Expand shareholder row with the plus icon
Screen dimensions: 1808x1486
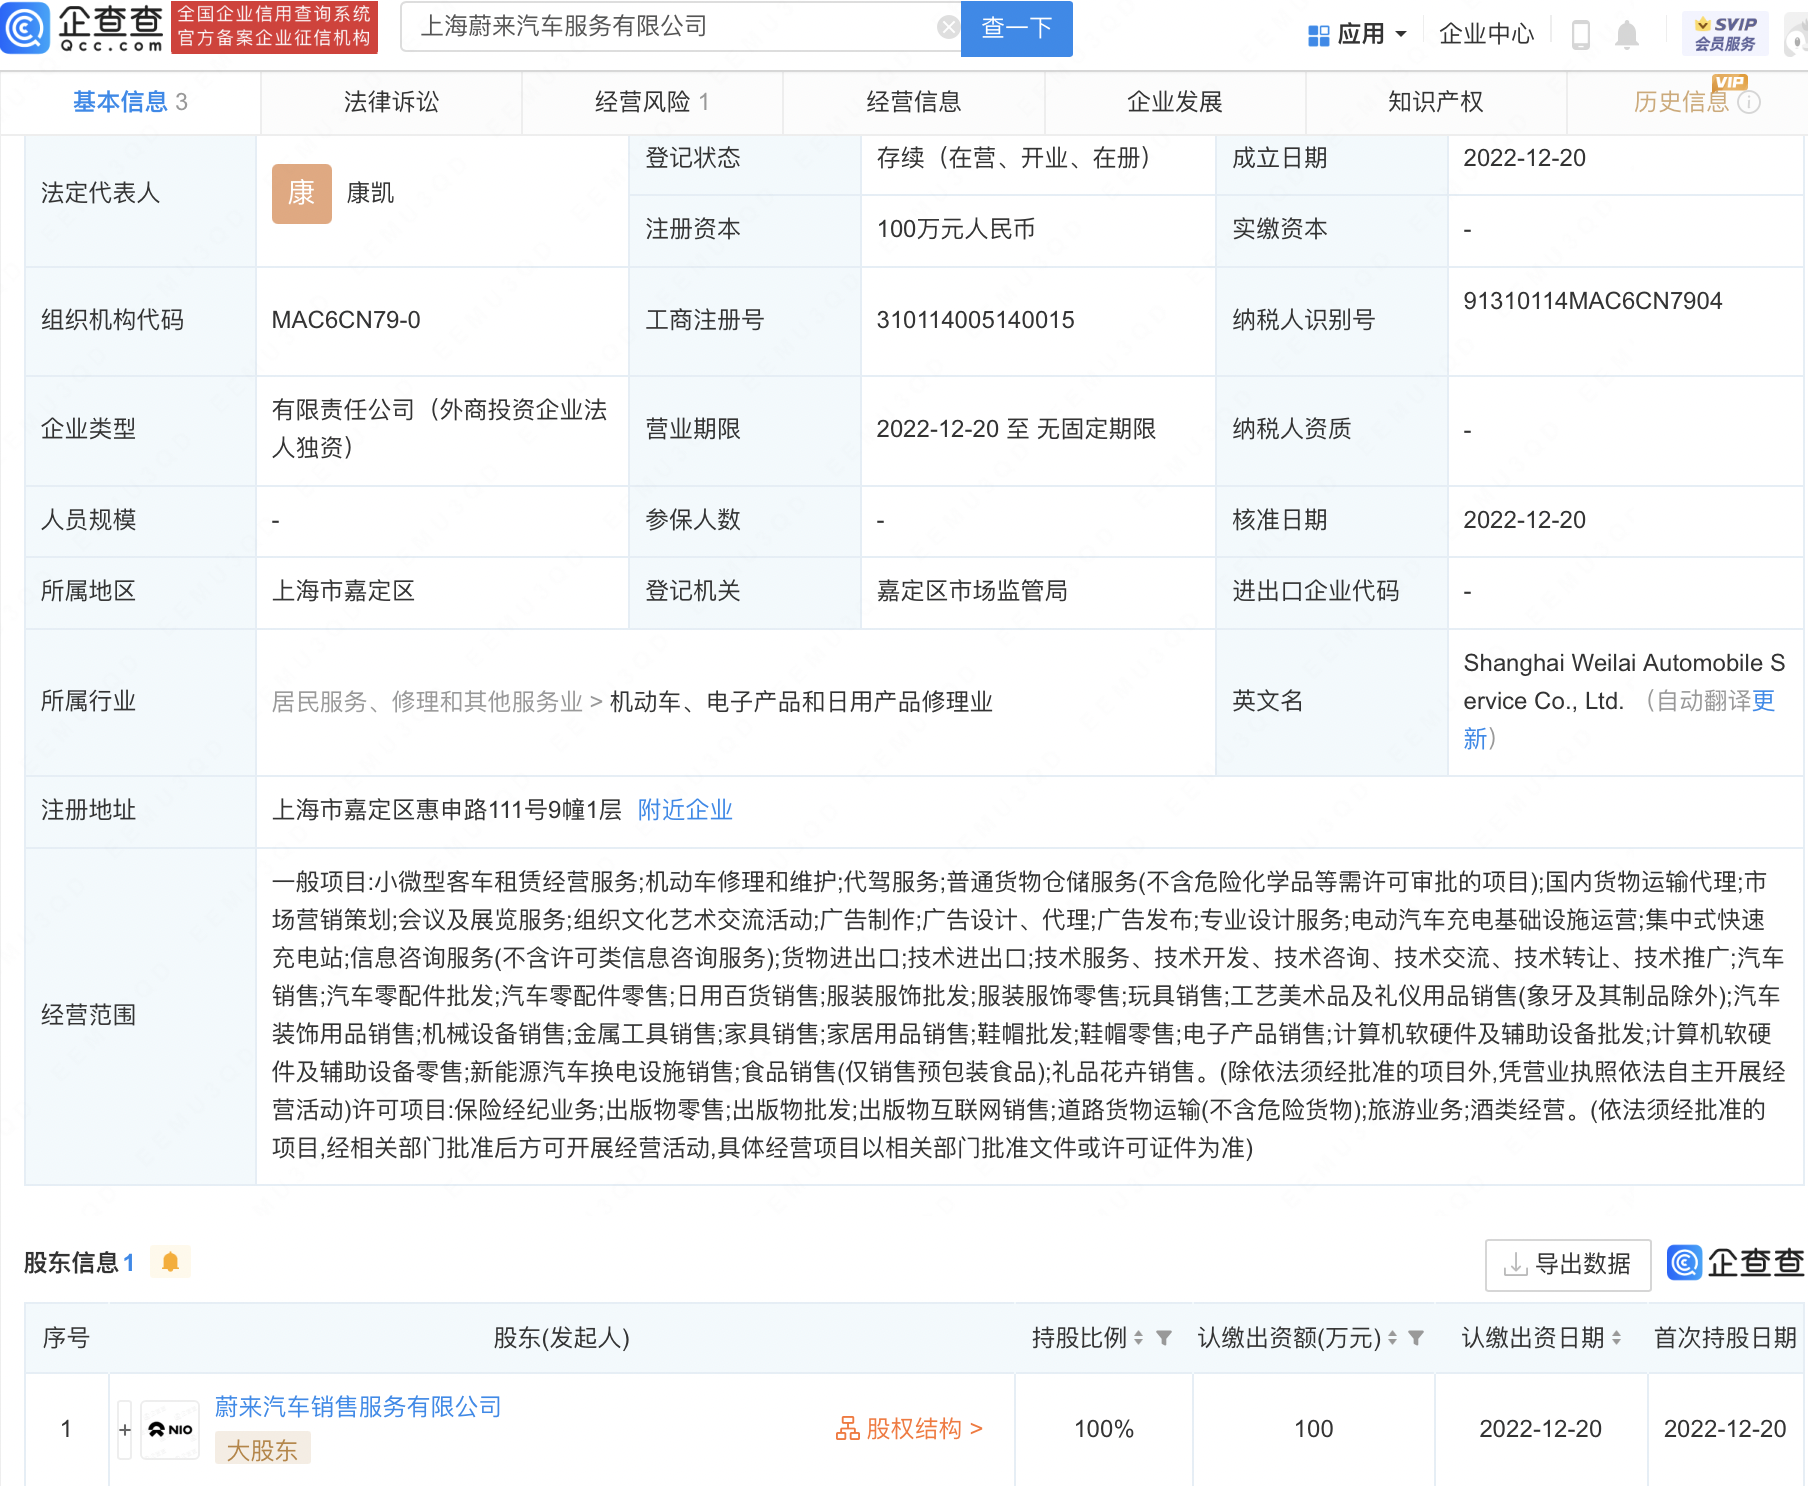click(125, 1430)
